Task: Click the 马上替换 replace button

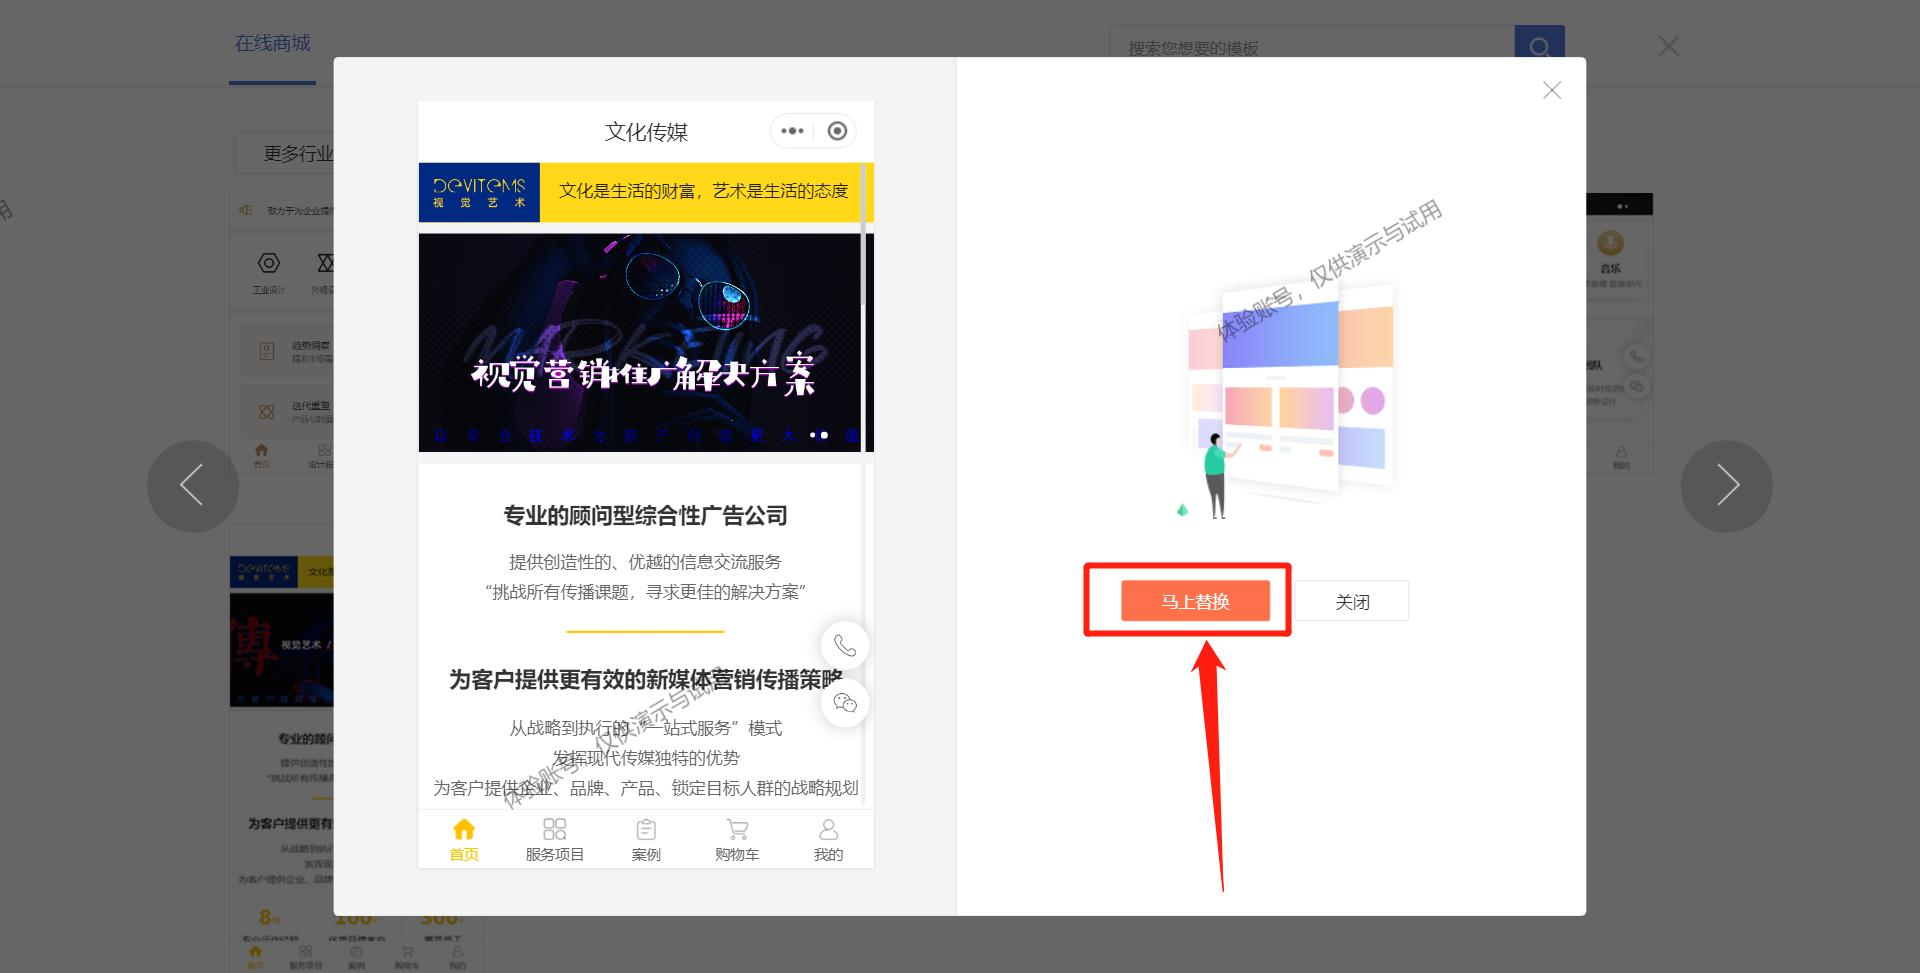Action: [1196, 600]
